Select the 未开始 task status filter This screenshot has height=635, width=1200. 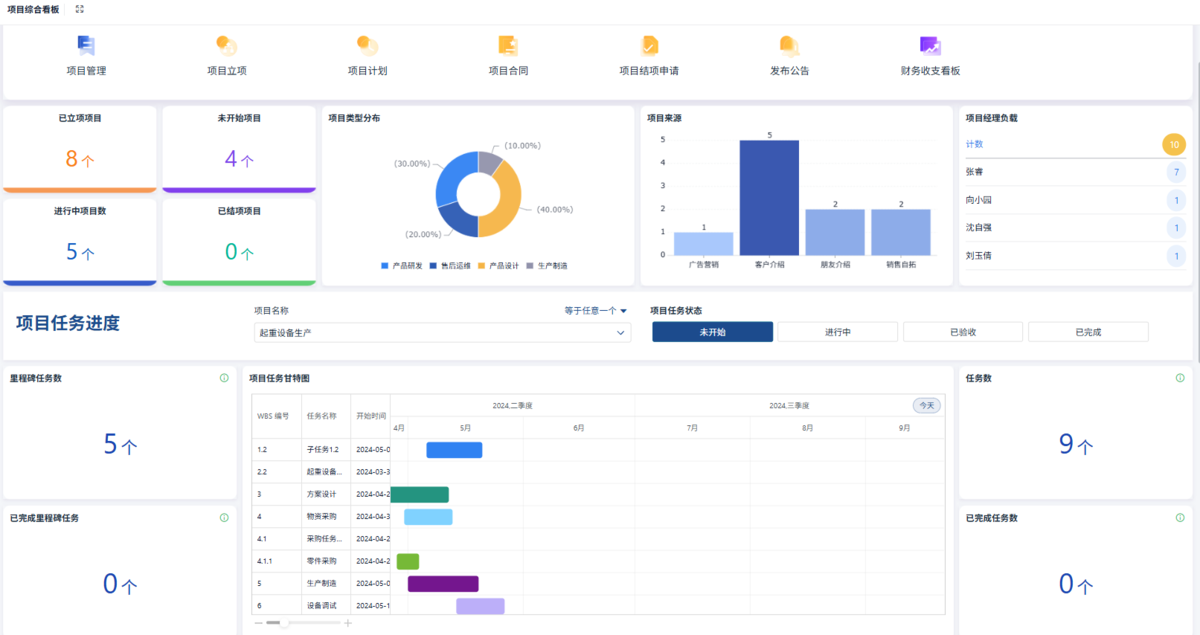pyautogui.click(x=712, y=332)
